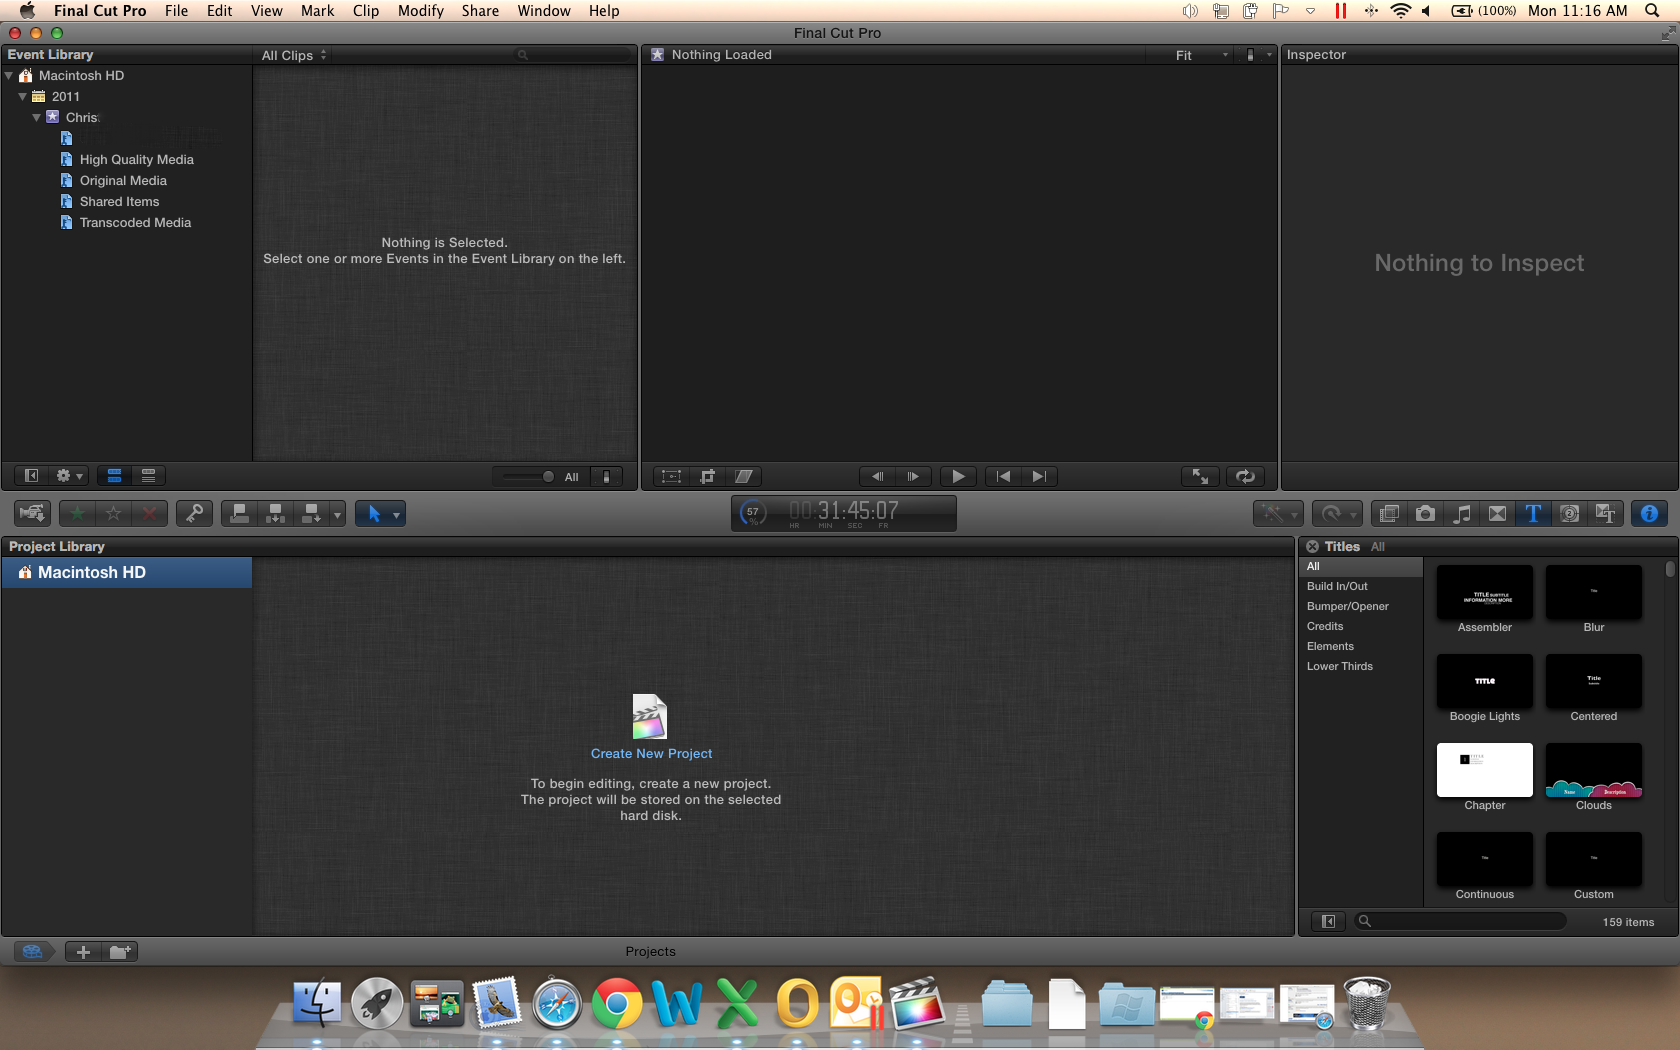
Task: Select Lower Thirds titles category
Action: pos(1340,666)
